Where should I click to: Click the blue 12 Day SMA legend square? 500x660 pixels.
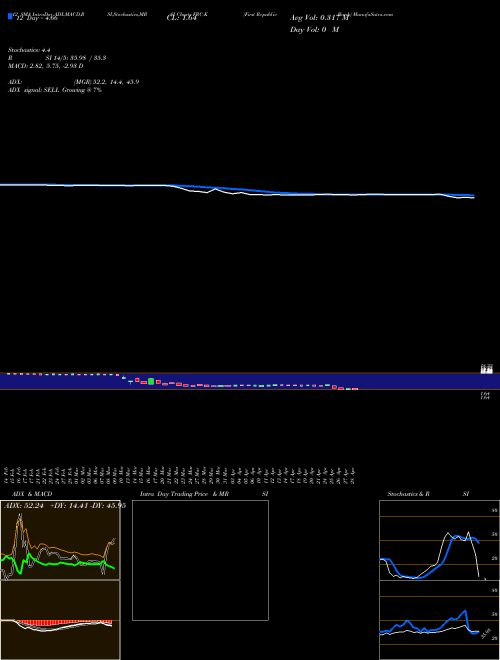[x=10, y=16]
